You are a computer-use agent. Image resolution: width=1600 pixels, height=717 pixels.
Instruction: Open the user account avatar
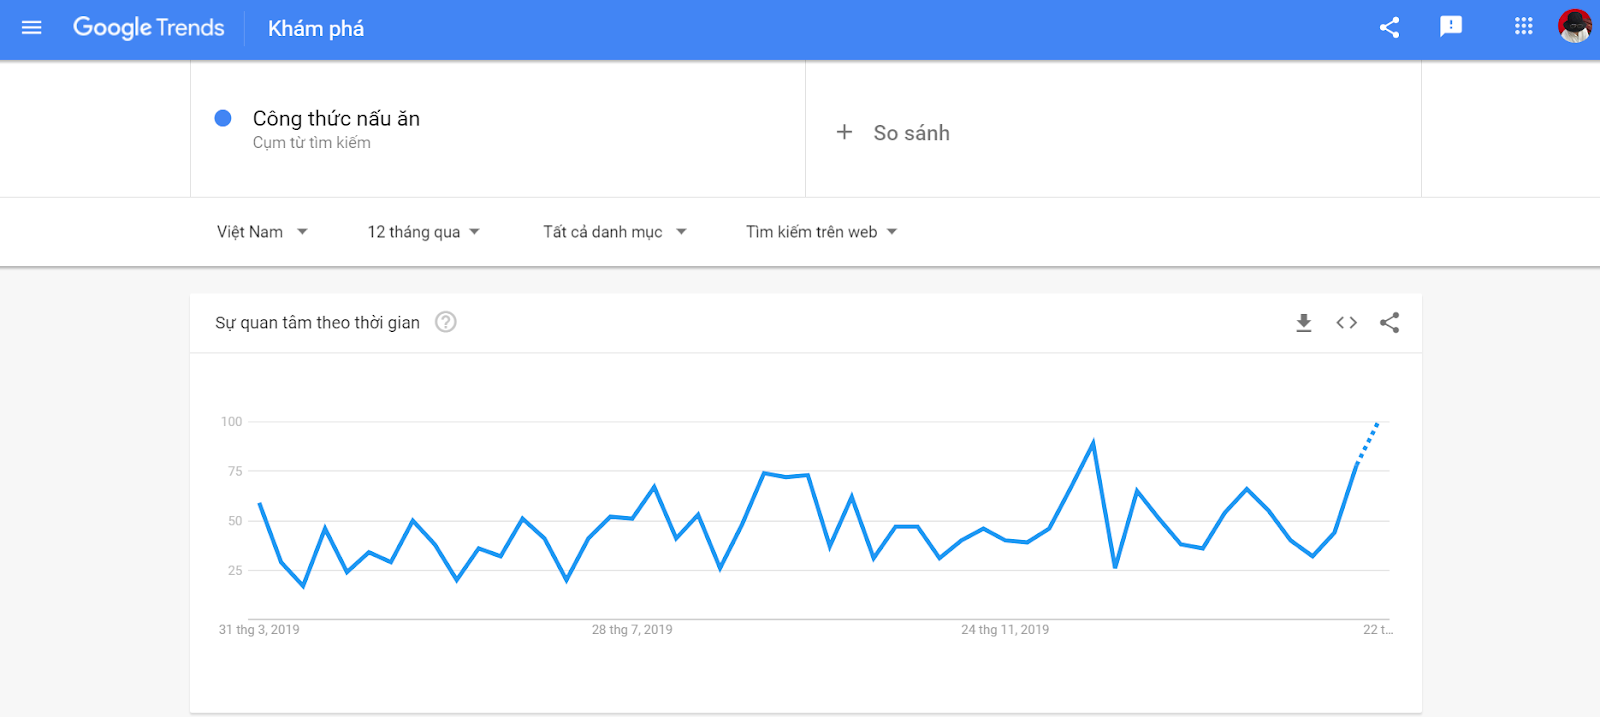[x=1574, y=27]
